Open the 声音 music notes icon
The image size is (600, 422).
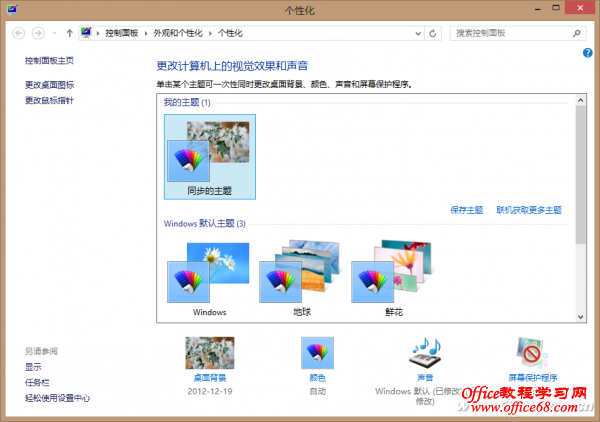click(x=425, y=353)
